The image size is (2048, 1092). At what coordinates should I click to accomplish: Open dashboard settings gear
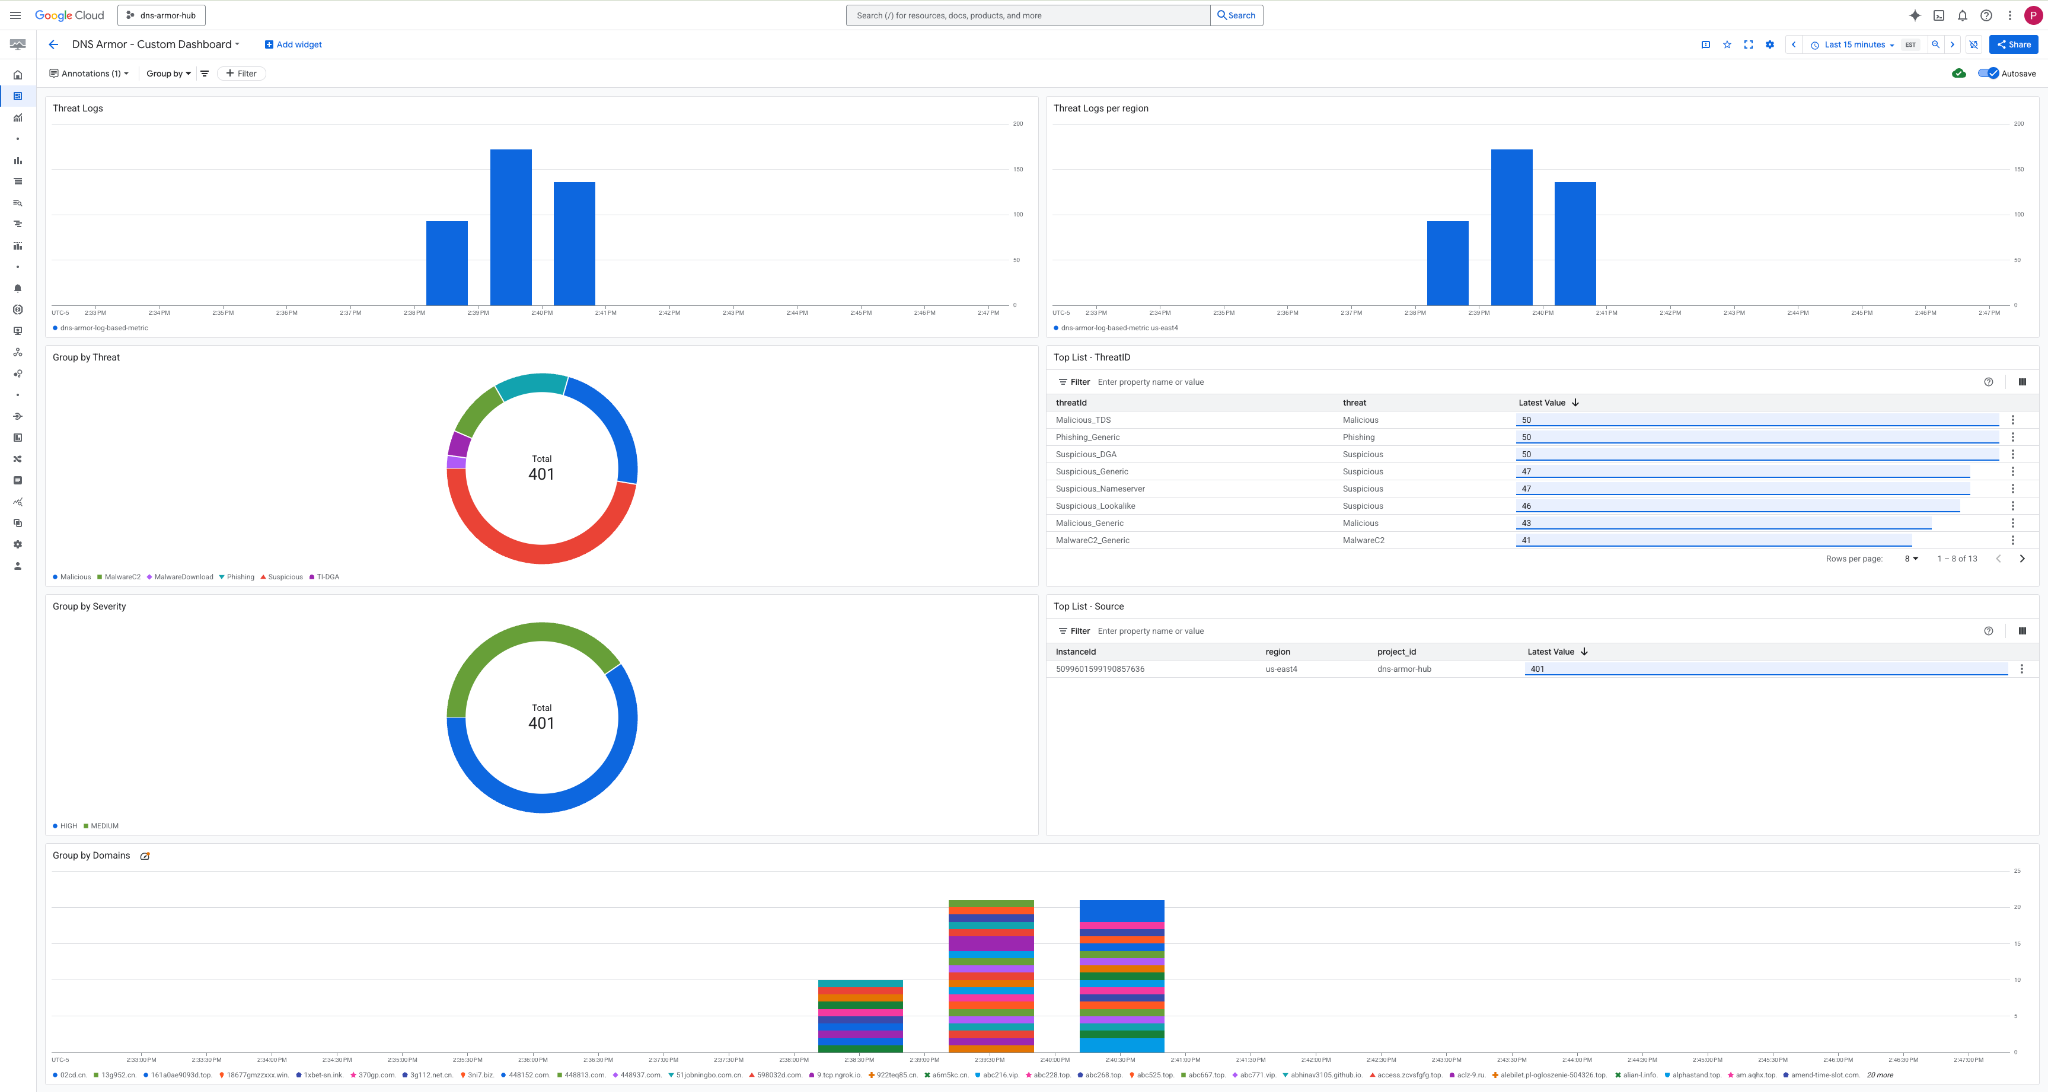click(1770, 45)
